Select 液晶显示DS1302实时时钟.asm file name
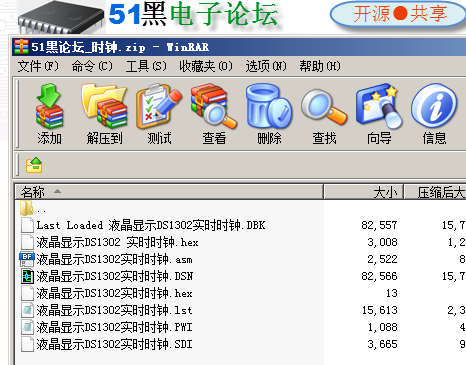The width and height of the screenshot is (466, 365). click(114, 259)
